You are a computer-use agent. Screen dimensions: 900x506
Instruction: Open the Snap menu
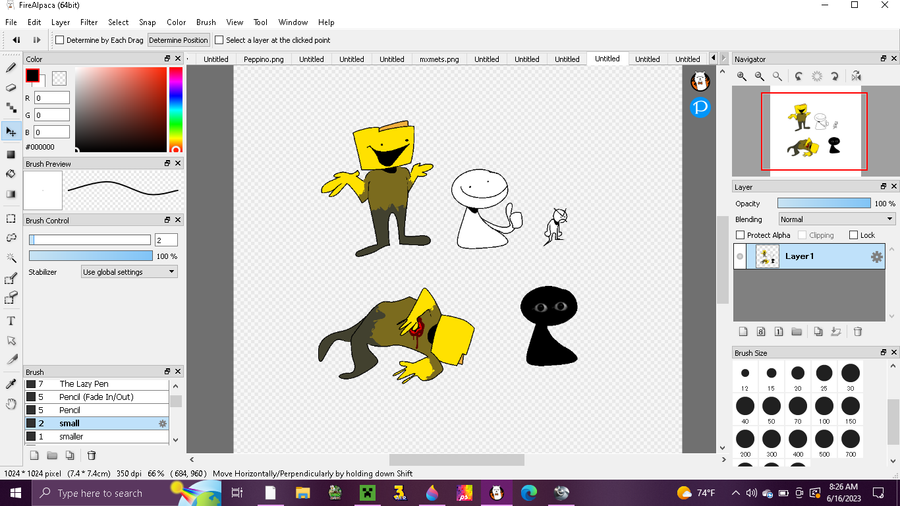[x=148, y=22]
